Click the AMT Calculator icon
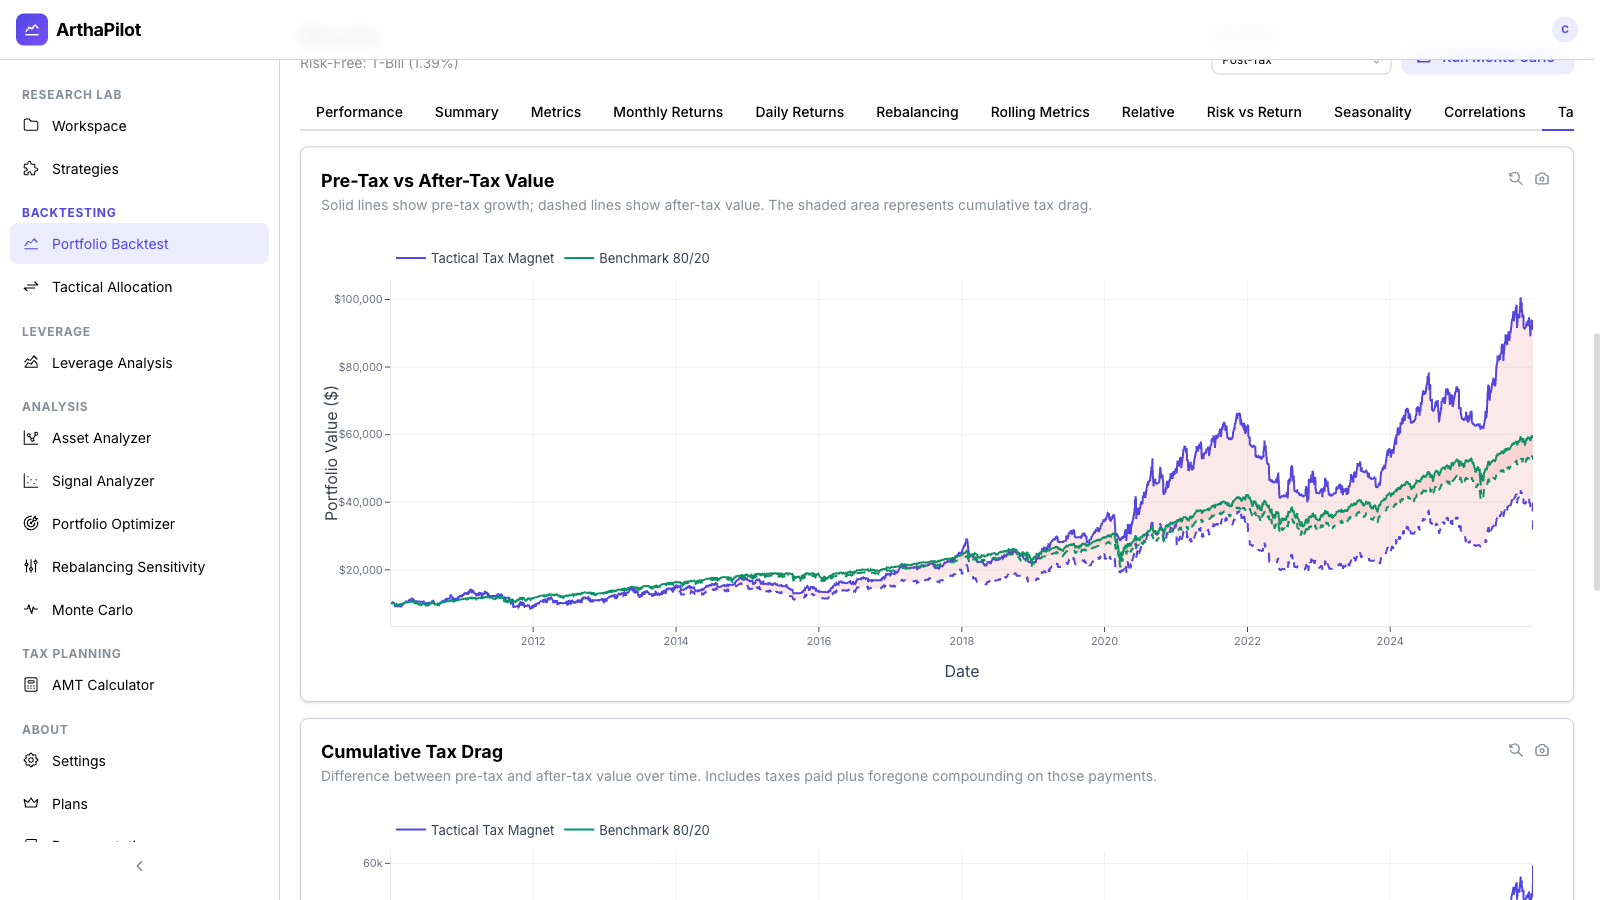 click(x=31, y=684)
